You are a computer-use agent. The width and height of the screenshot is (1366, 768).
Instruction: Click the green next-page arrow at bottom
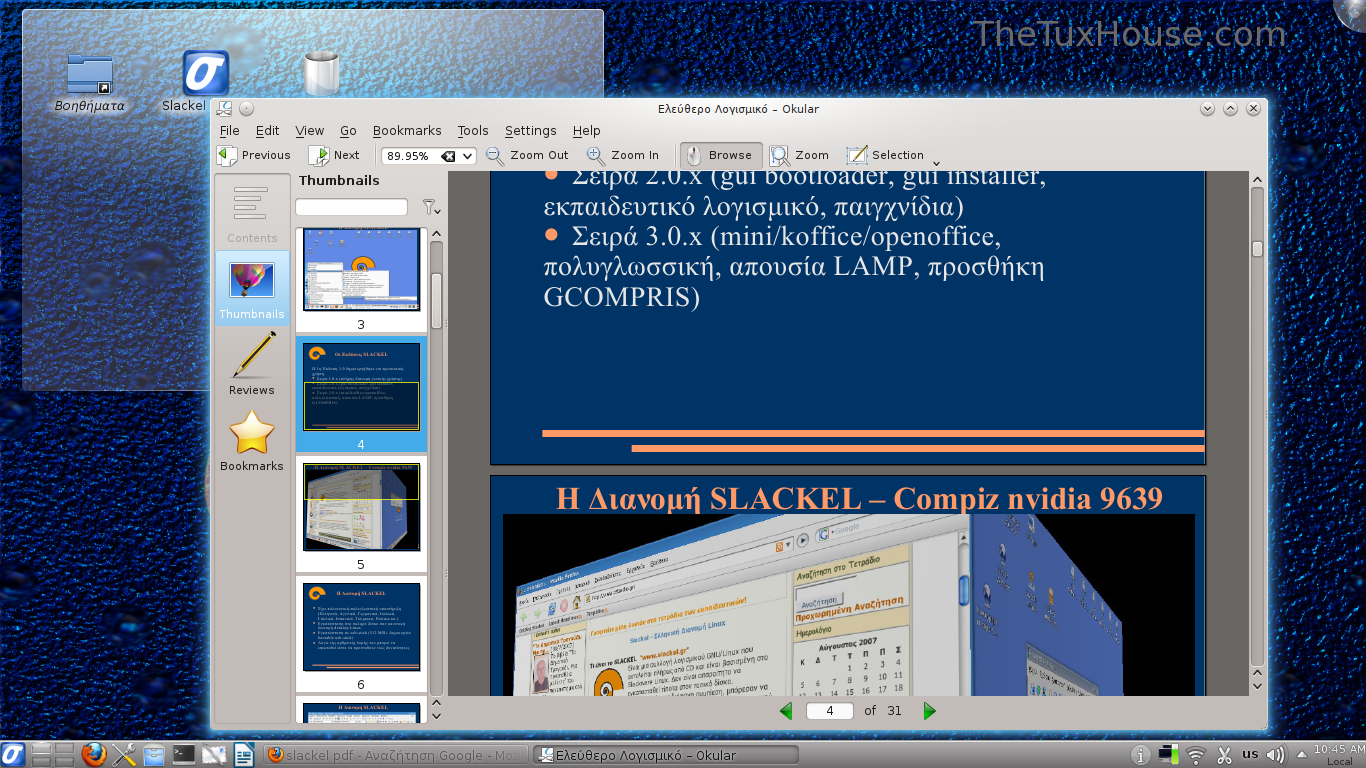pos(929,711)
